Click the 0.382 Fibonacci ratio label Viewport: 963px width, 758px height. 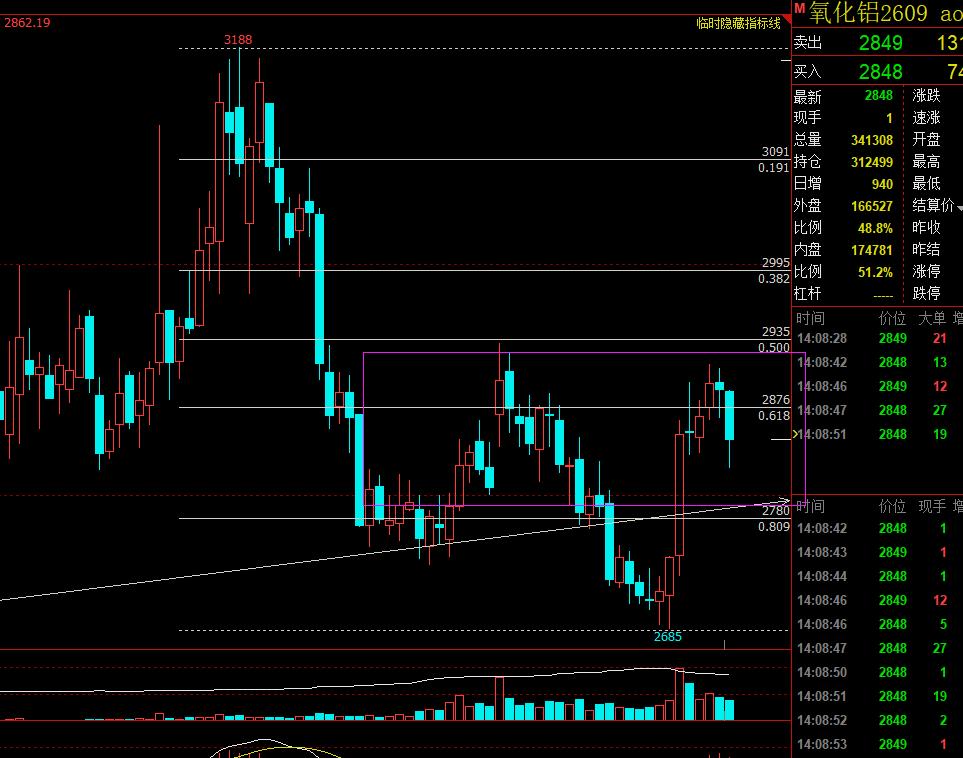pyautogui.click(x=774, y=279)
